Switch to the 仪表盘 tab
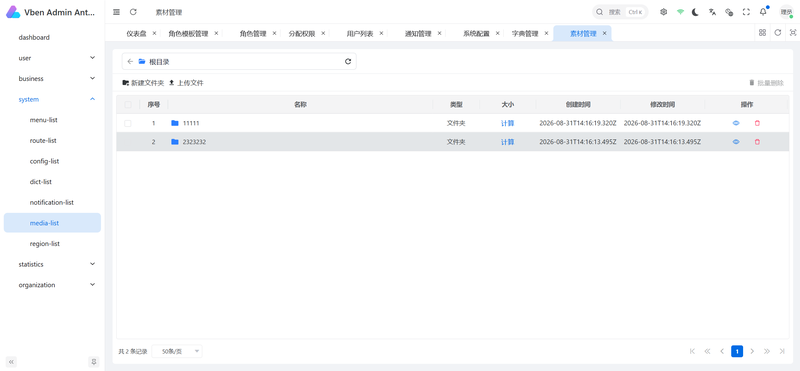 pos(136,34)
